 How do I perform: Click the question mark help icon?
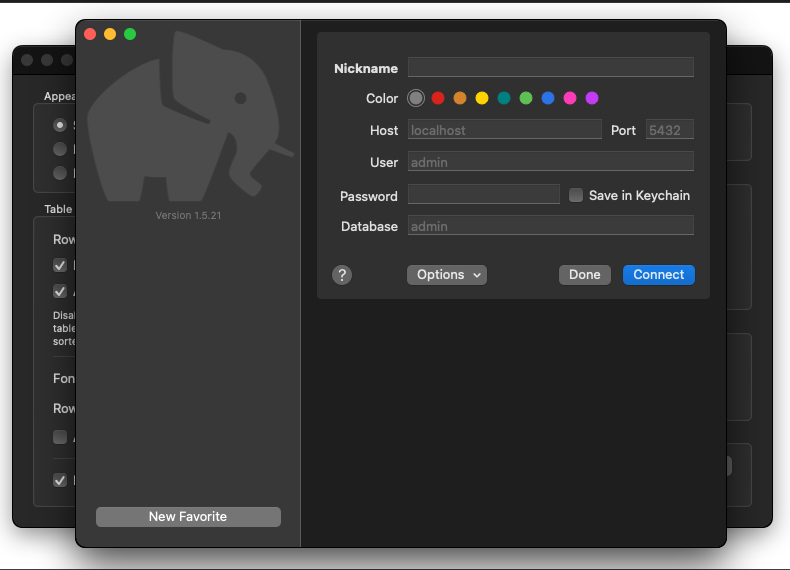point(342,275)
